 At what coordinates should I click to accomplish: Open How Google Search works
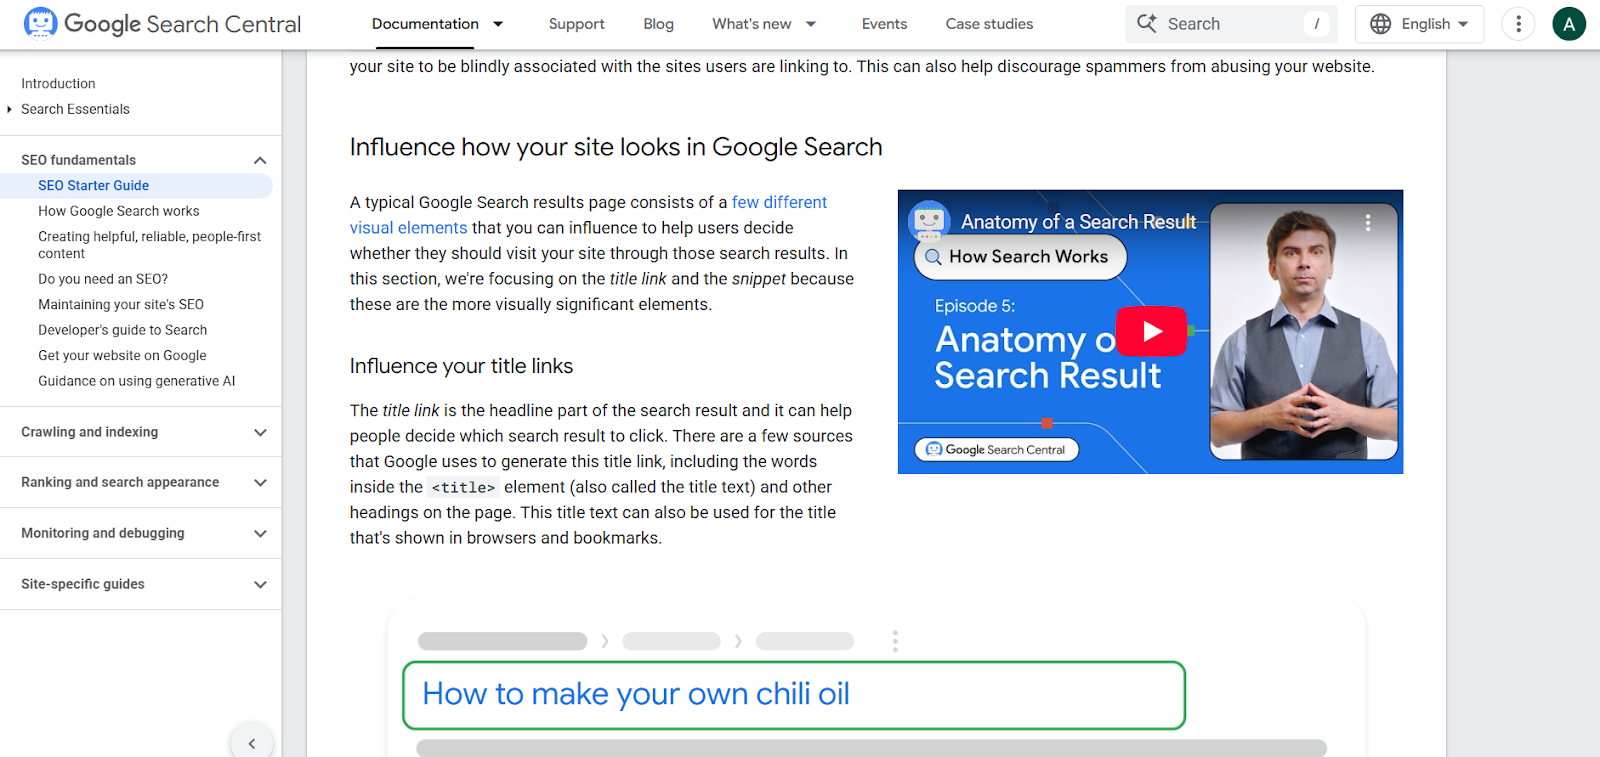[118, 211]
